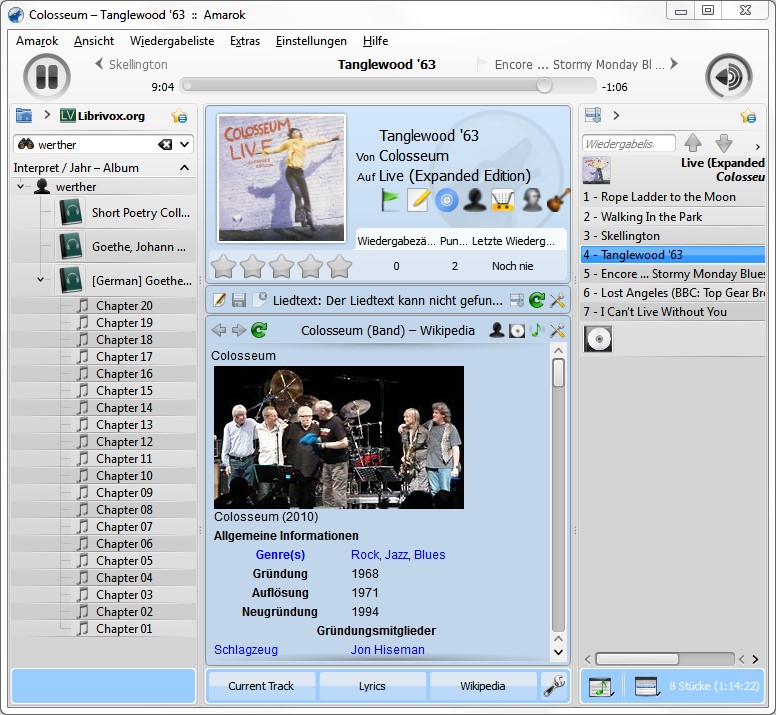Reload the Wikipedia applet page
Image resolution: width=776 pixels, height=715 pixels.
coord(259,330)
